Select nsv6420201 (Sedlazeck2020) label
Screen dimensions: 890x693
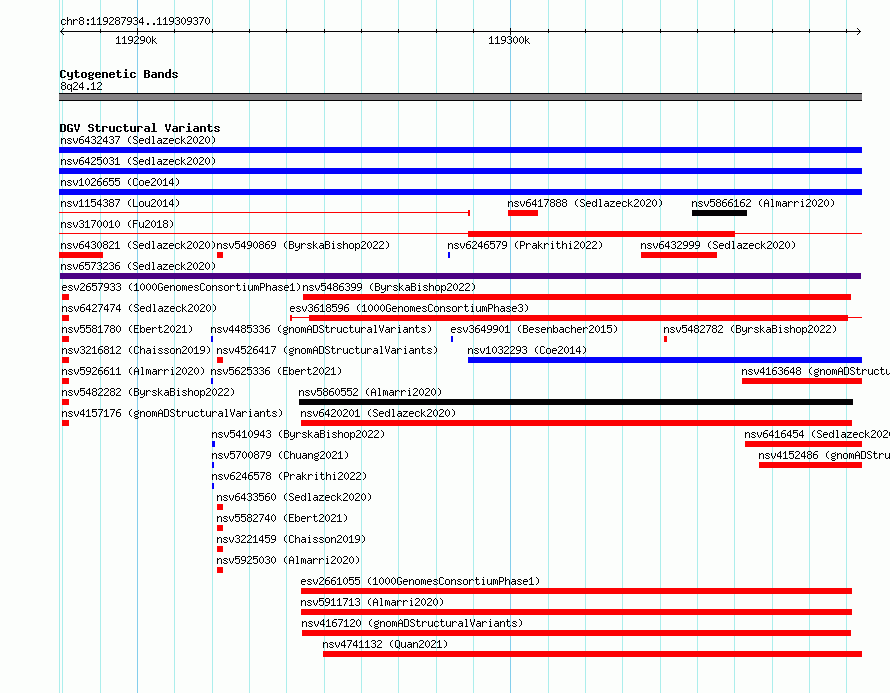point(378,413)
